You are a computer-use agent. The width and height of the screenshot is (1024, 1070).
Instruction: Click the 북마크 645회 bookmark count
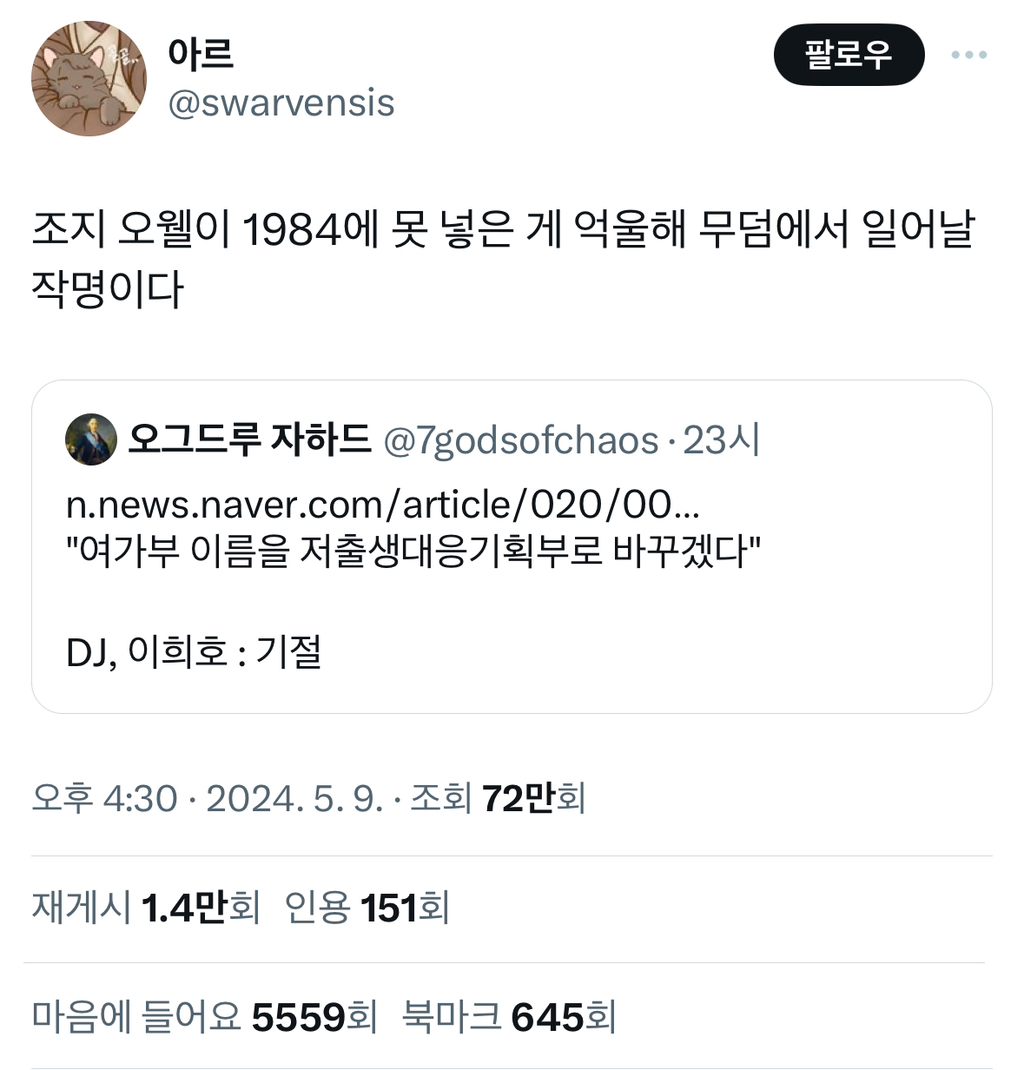coord(509,1016)
